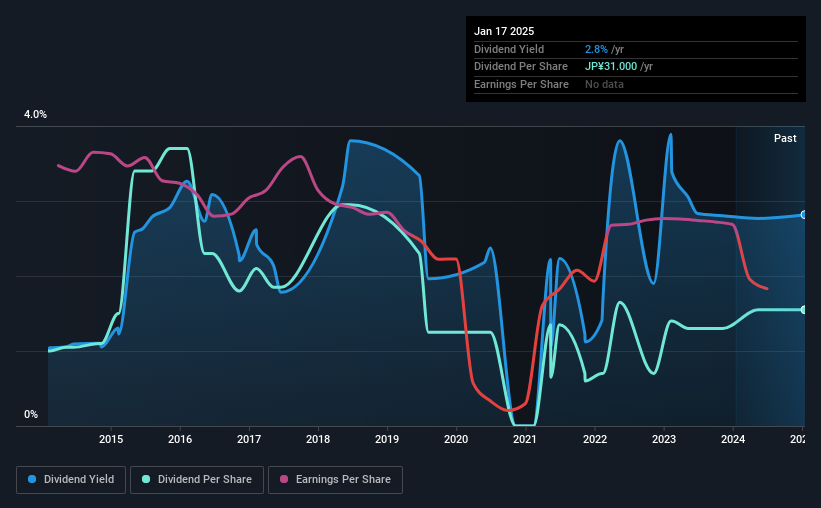Select the Dividend Per Share endpoint marker
Image resolution: width=821 pixels, height=508 pixels.
tap(804, 310)
